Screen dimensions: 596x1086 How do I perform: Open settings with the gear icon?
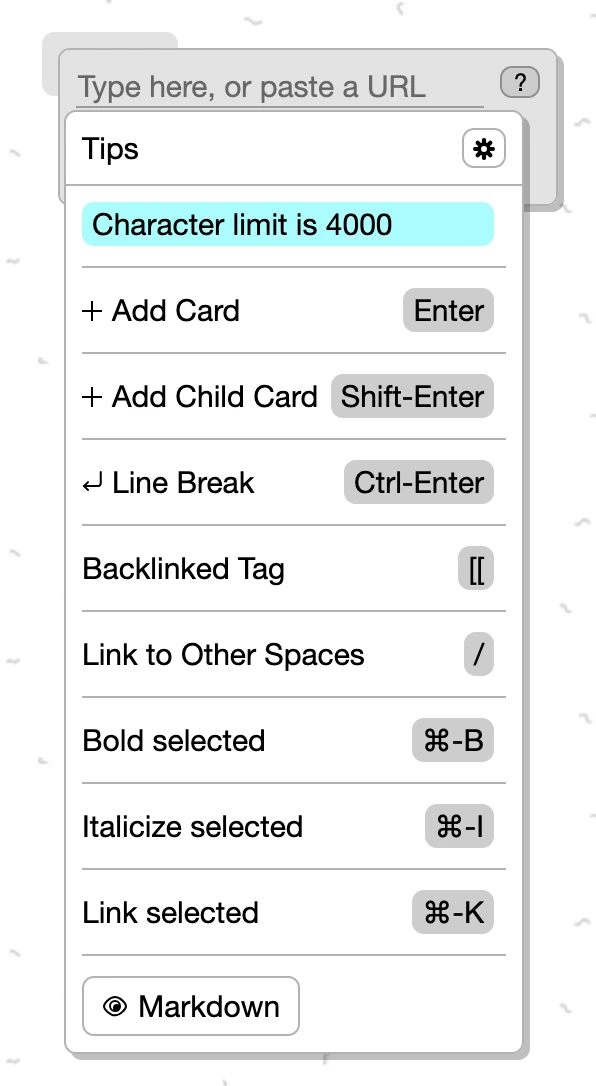(484, 148)
